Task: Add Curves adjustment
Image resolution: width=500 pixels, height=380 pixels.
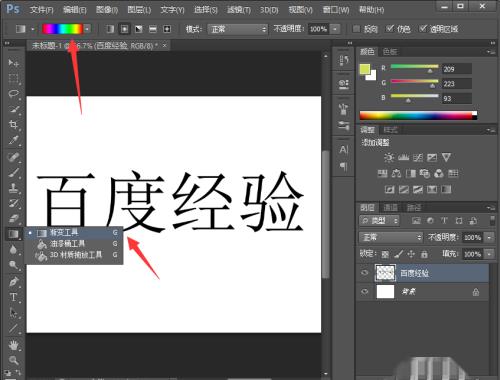Action: coord(418,157)
